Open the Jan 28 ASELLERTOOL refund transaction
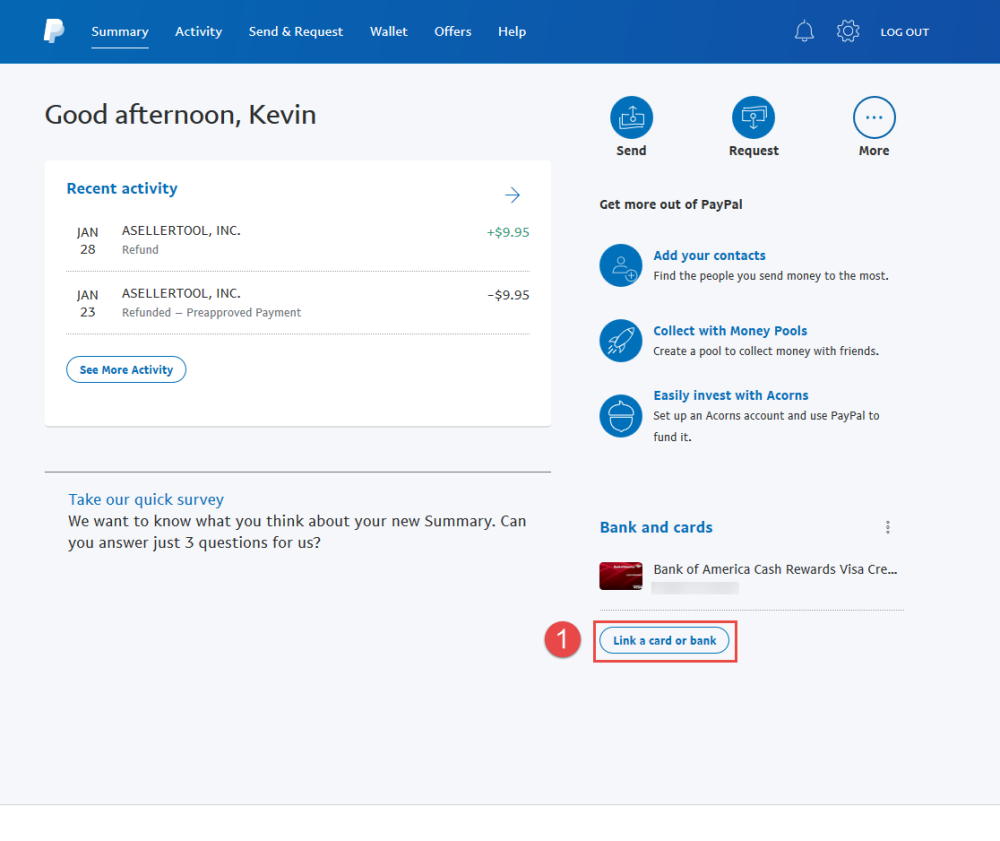Image resolution: width=1000 pixels, height=841 pixels. point(298,240)
